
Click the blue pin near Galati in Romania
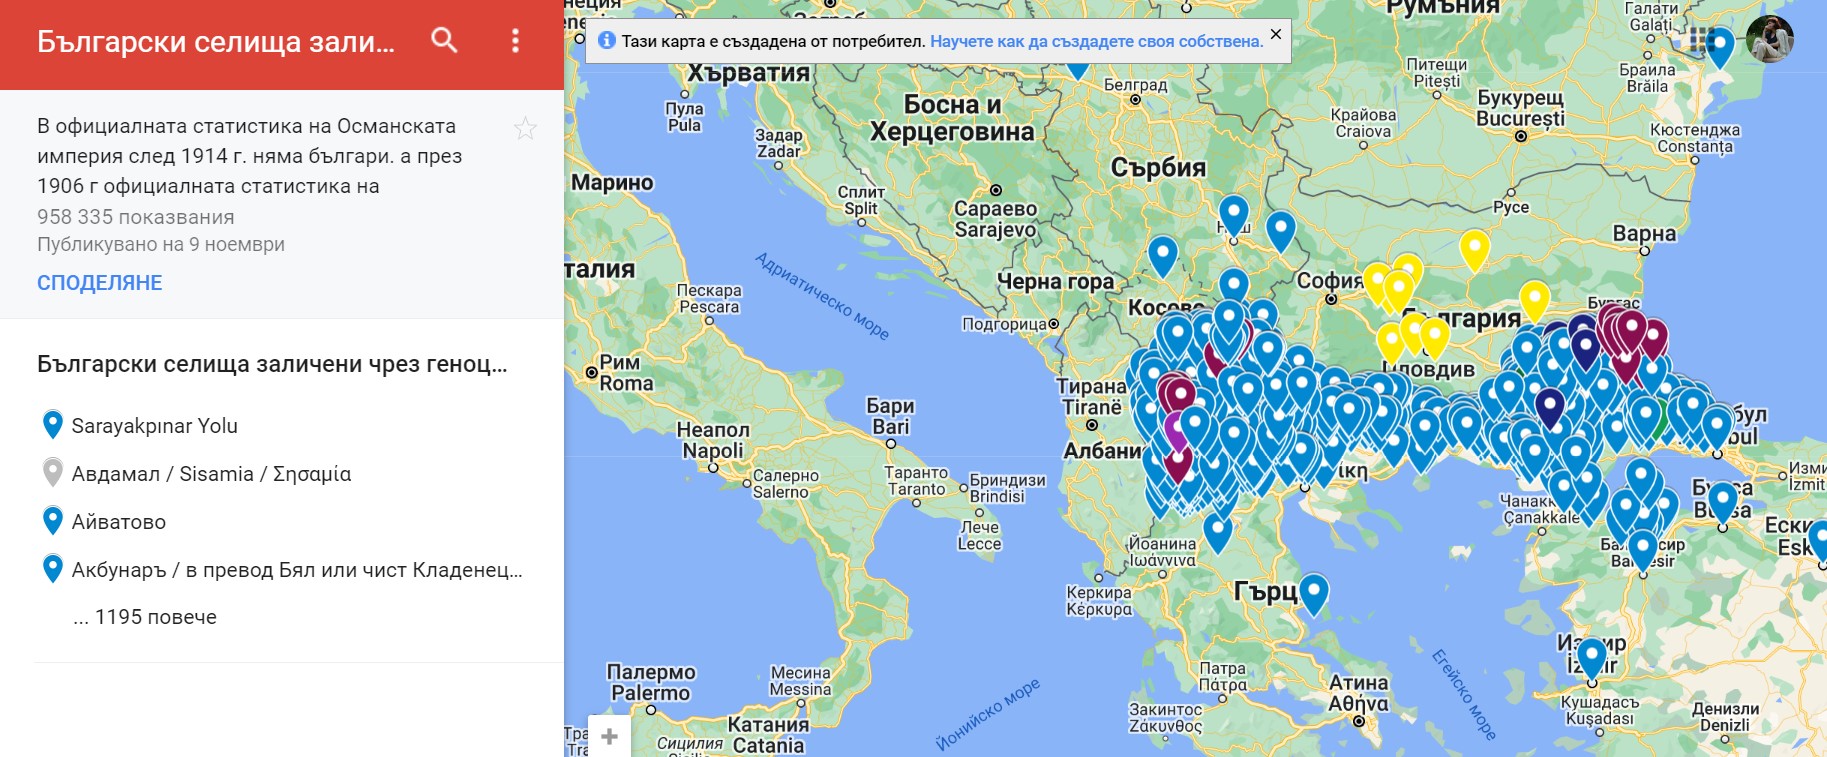tap(1718, 45)
